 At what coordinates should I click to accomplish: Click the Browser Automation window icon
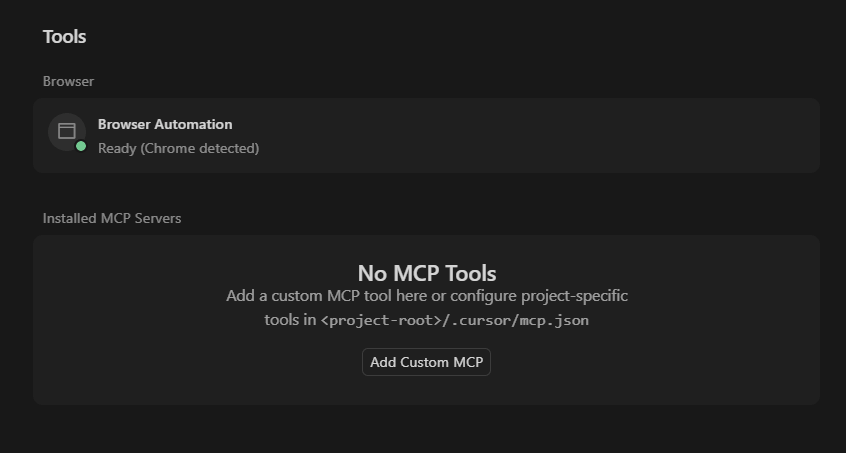[67, 131]
